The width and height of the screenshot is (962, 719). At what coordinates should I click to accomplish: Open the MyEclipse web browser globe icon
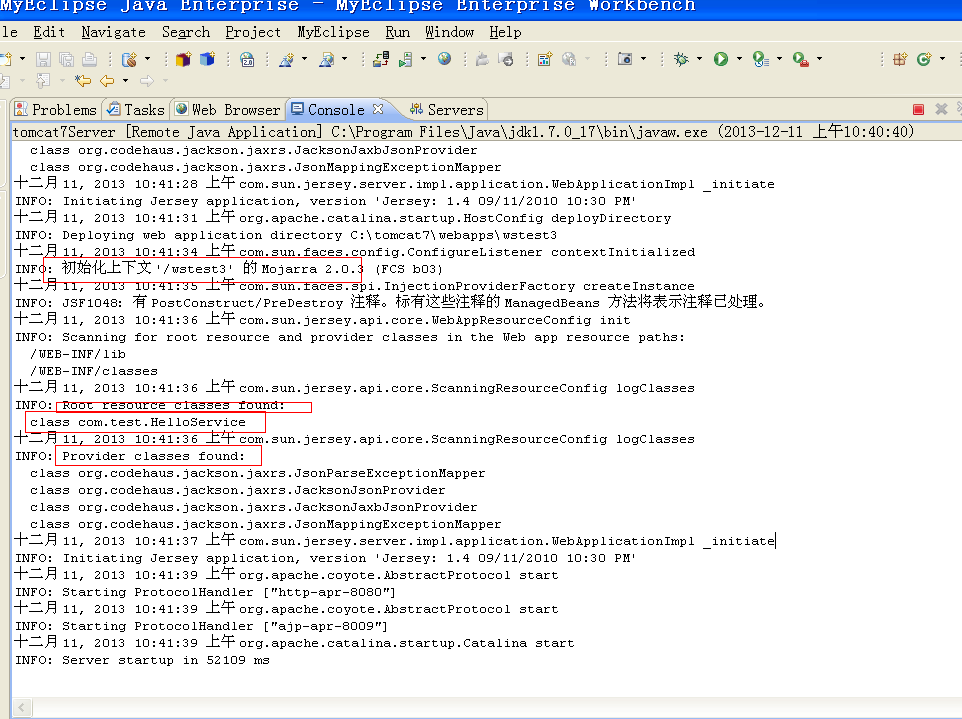445,59
